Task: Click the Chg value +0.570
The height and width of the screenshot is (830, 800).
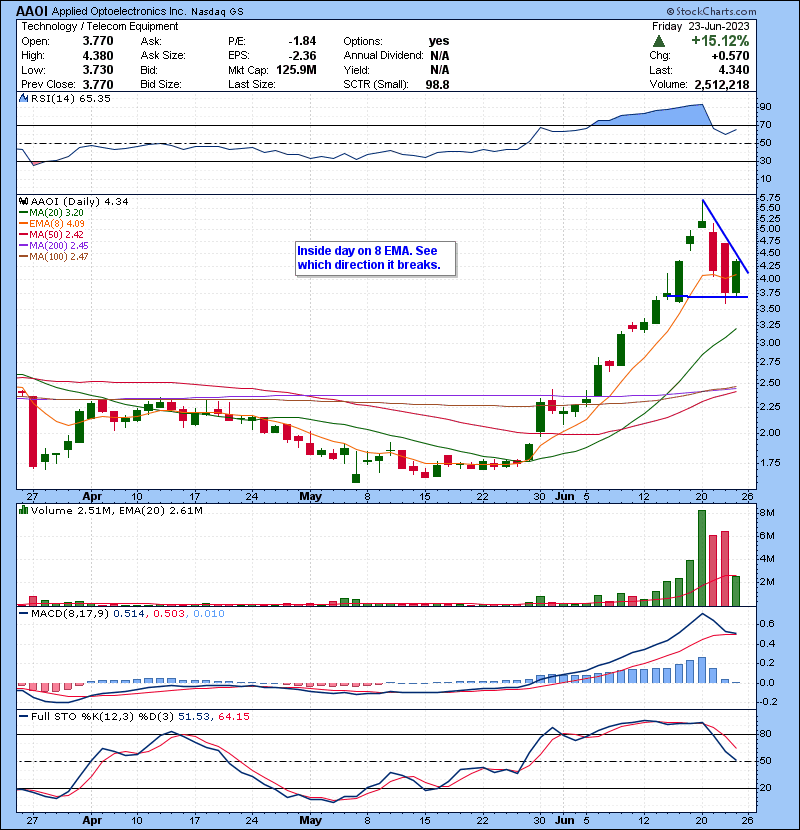Action: 730,56
